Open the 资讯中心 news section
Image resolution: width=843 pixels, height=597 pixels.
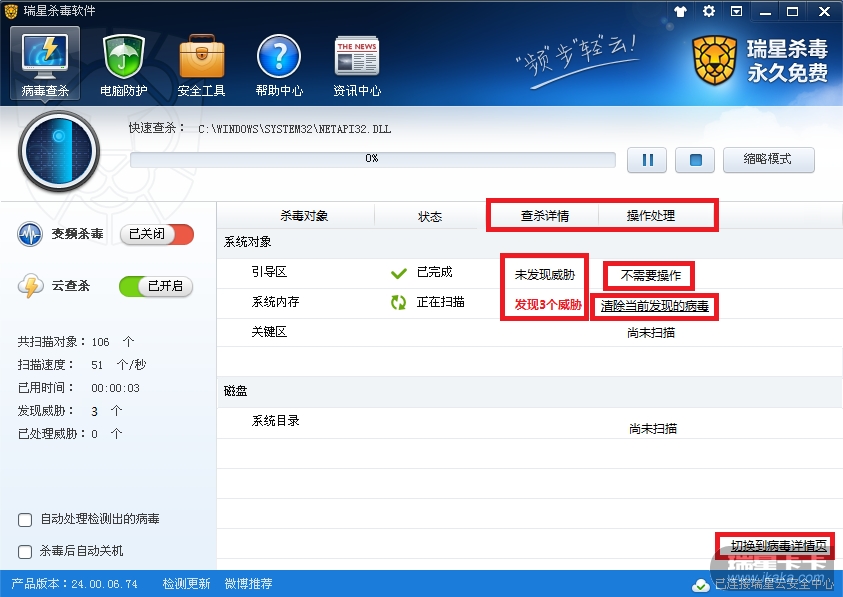pyautogui.click(x=357, y=65)
